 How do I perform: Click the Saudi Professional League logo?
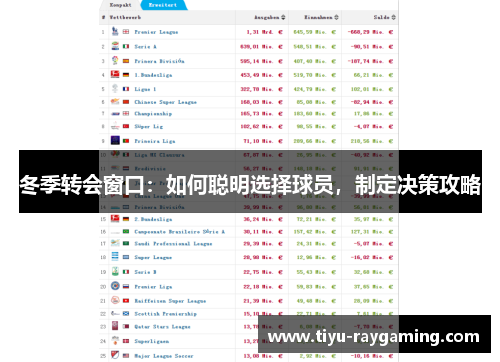[x=115, y=243]
